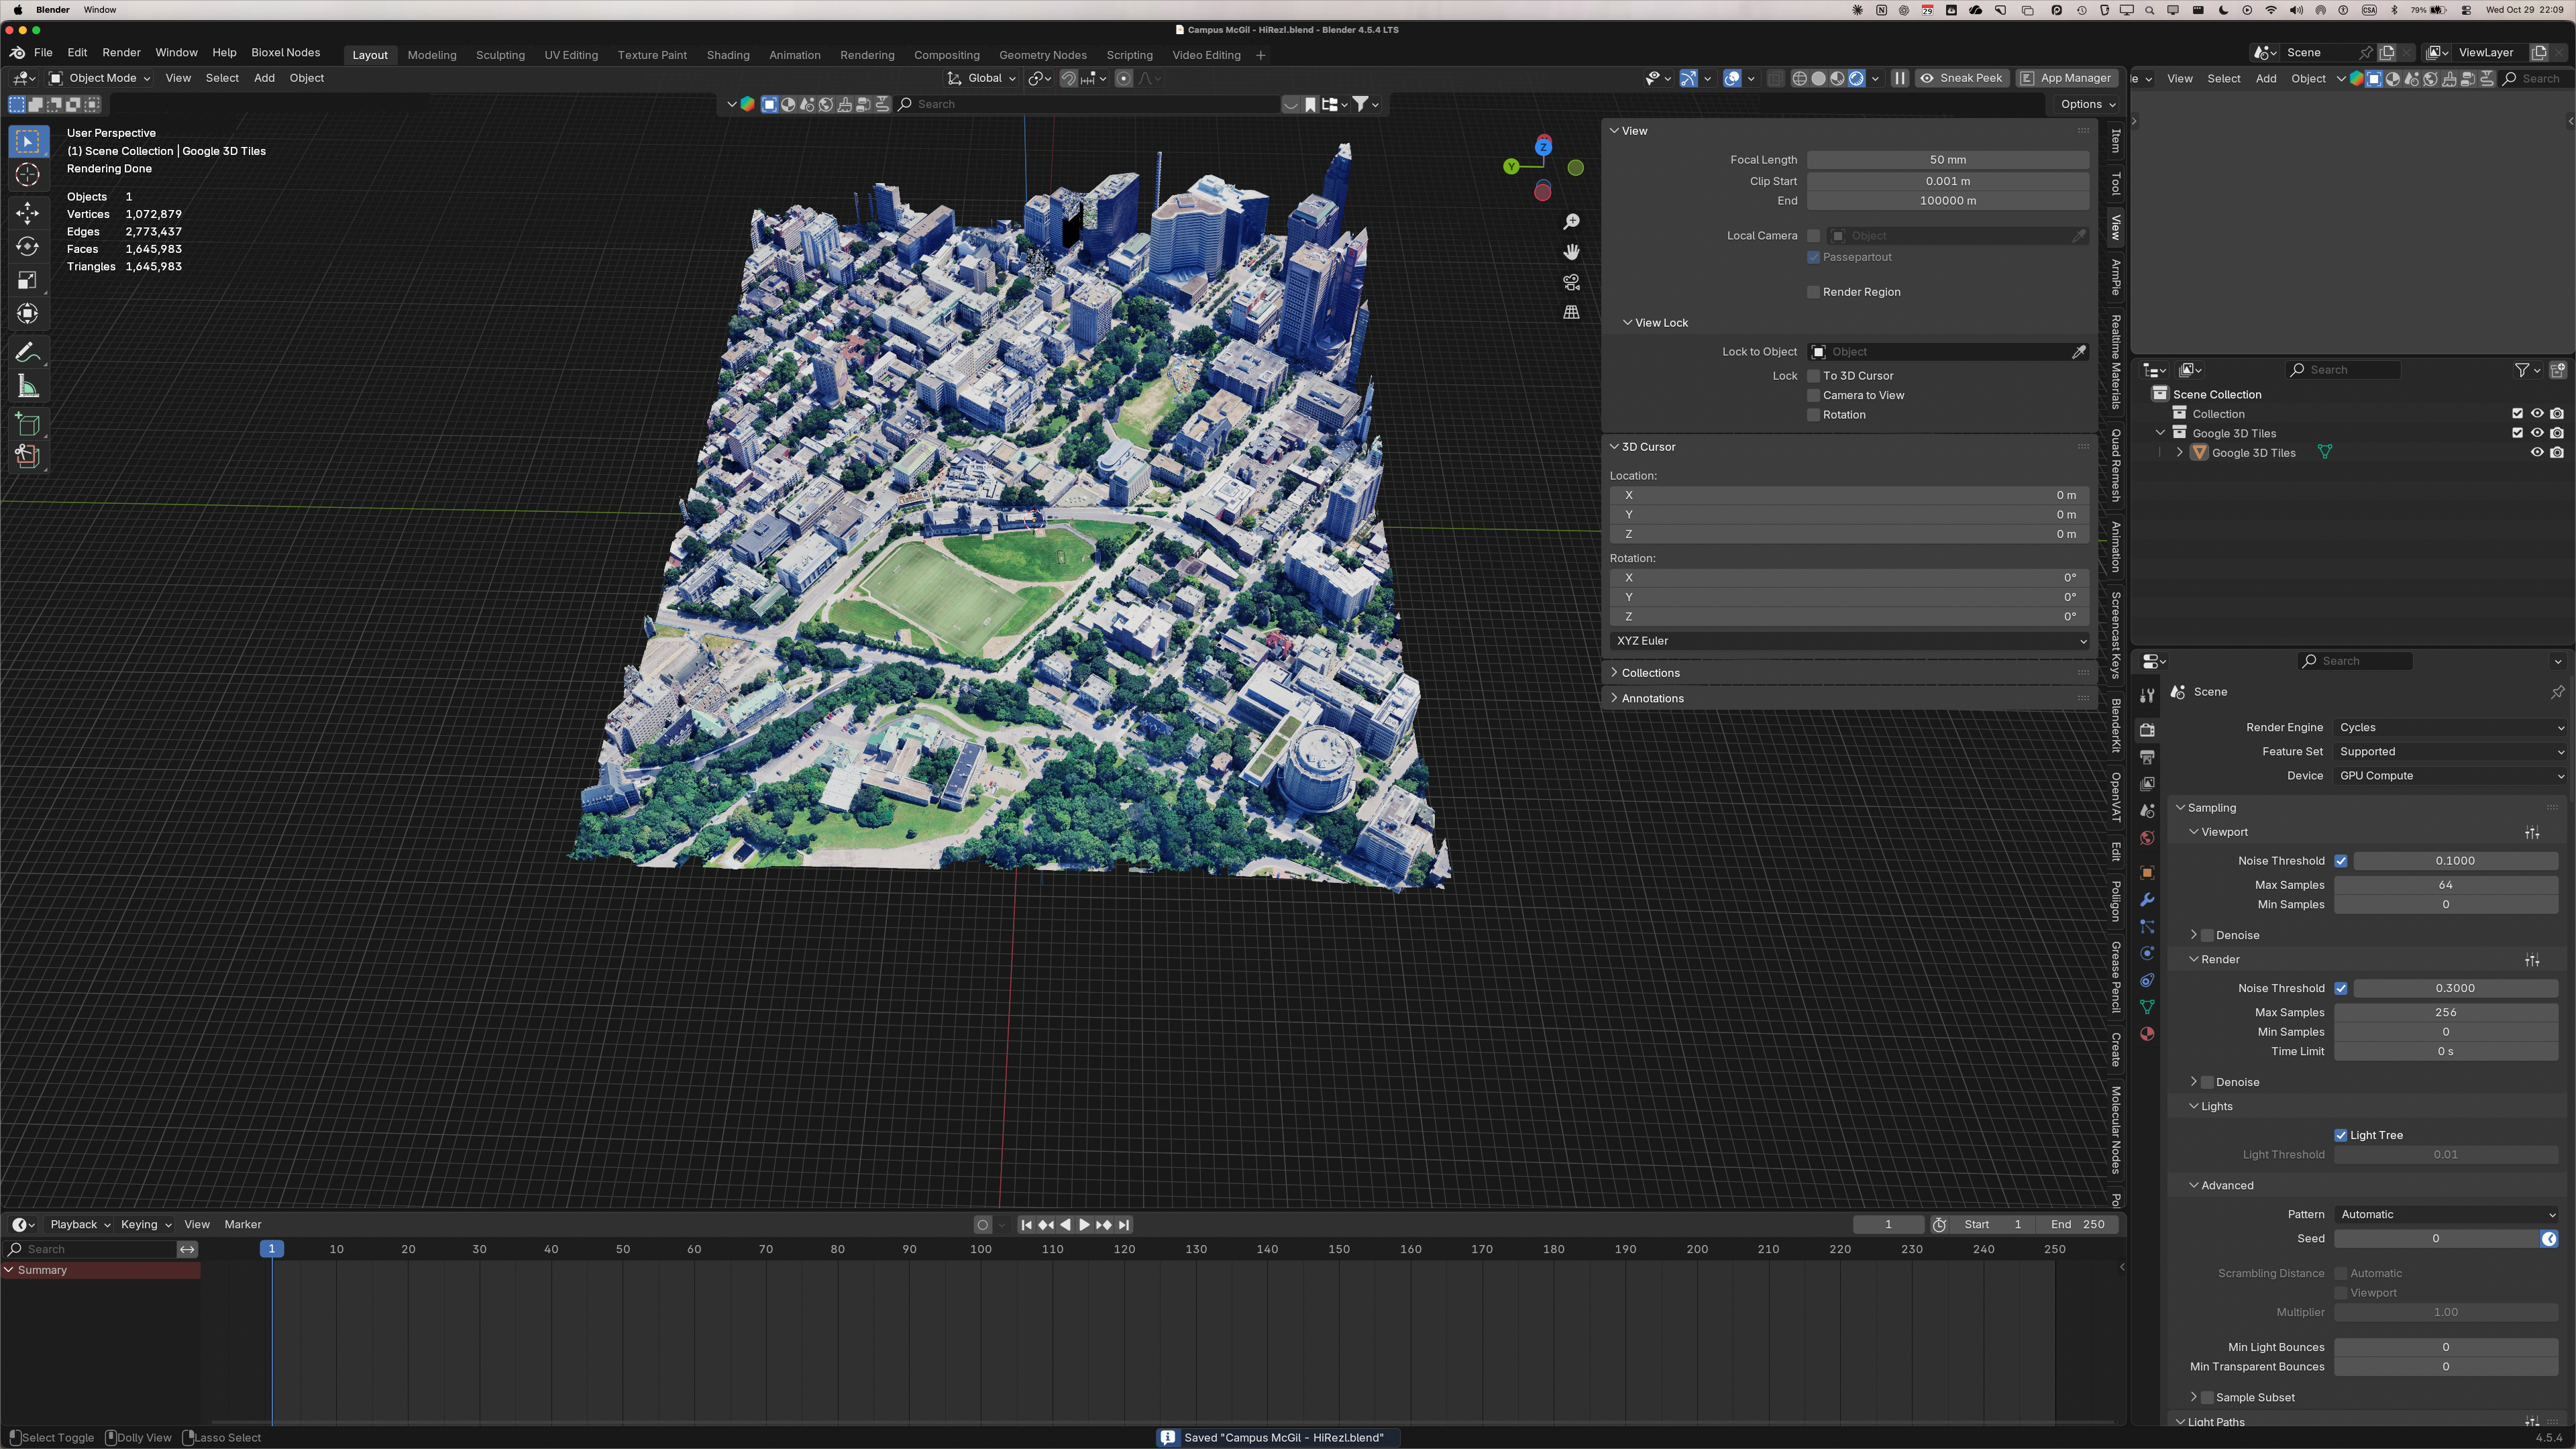This screenshot has width=2576, height=1449.
Task: Expand the Annotations panel in sidebar
Action: click(1652, 698)
